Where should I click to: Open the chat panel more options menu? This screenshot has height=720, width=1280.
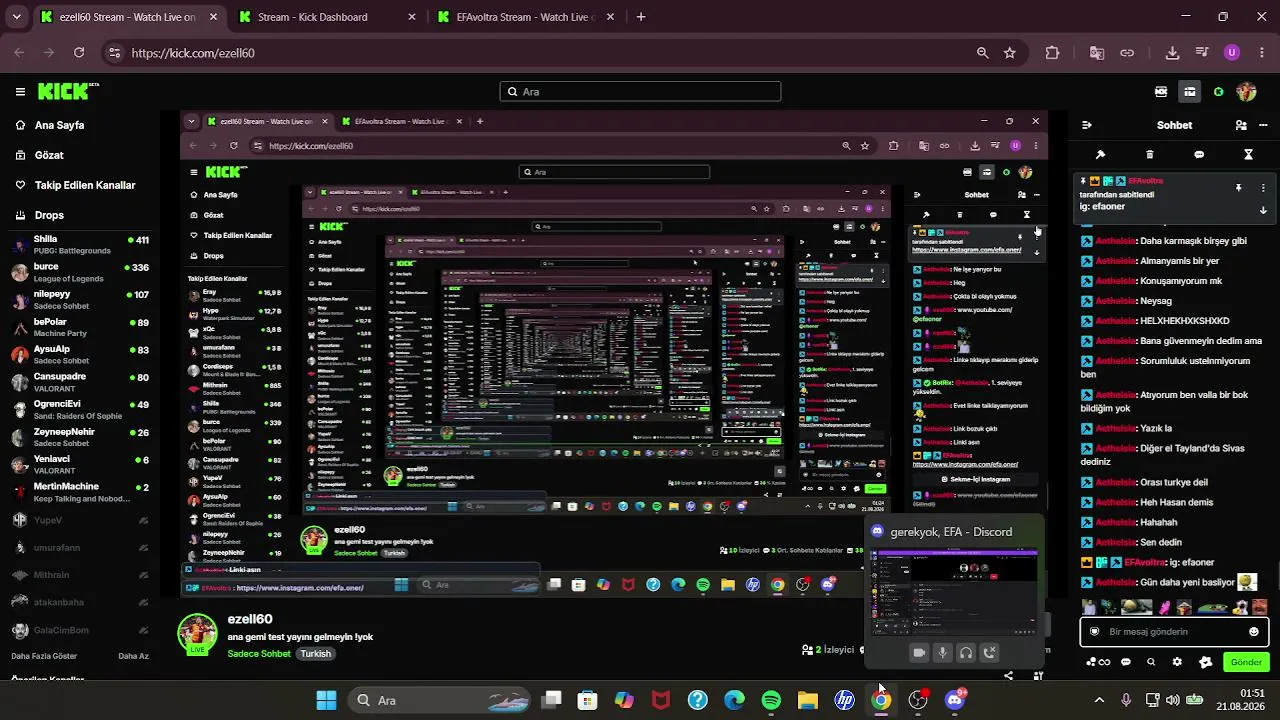coord(1264,125)
